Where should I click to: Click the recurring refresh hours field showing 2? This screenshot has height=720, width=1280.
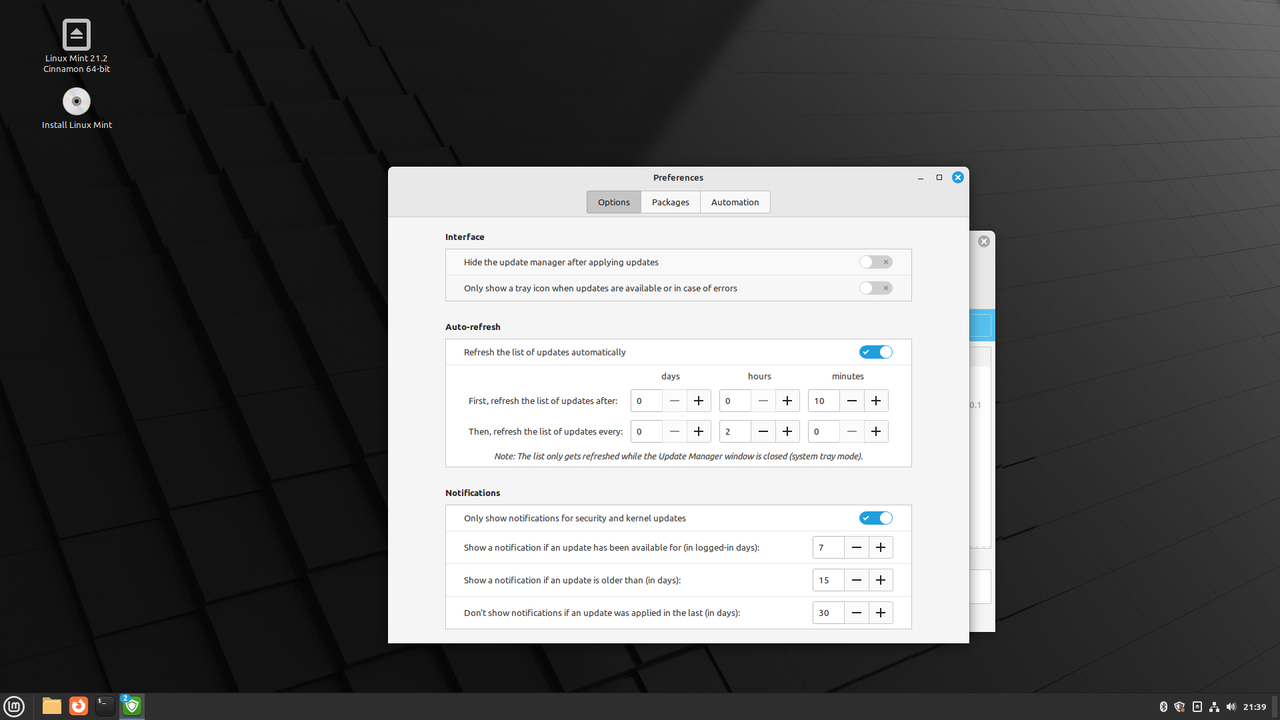(735, 432)
